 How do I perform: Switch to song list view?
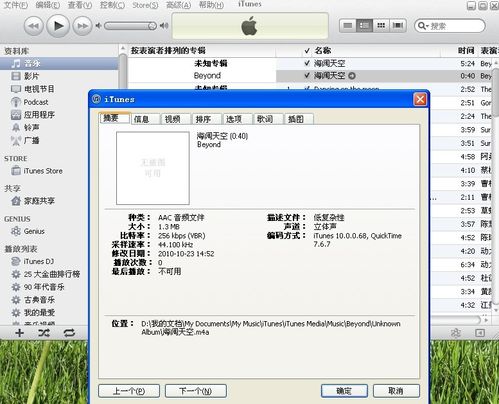click(x=348, y=26)
